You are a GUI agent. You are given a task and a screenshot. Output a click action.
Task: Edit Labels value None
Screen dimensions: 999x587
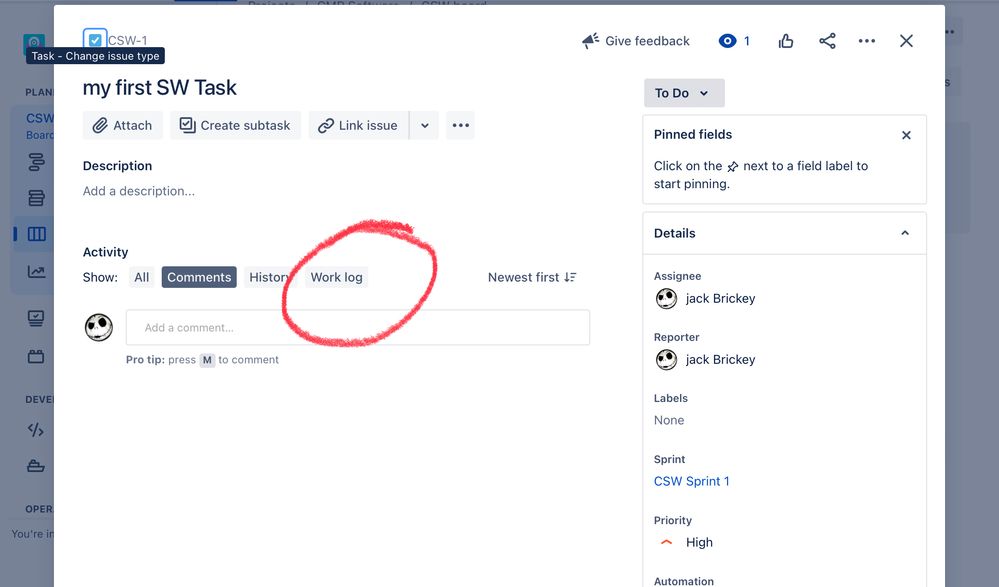click(669, 420)
